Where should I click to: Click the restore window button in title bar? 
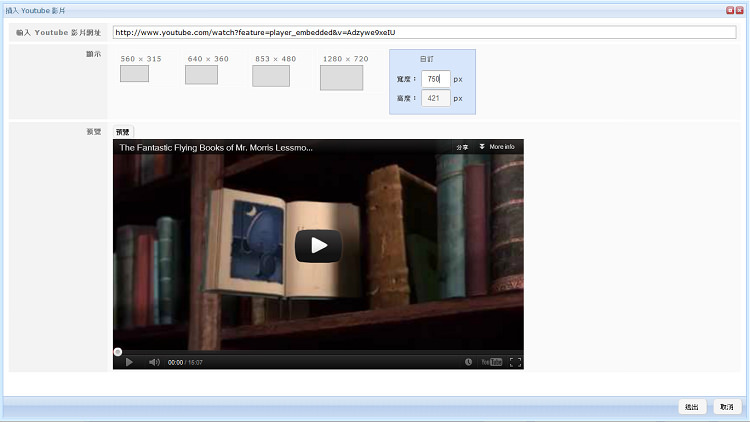(730, 10)
